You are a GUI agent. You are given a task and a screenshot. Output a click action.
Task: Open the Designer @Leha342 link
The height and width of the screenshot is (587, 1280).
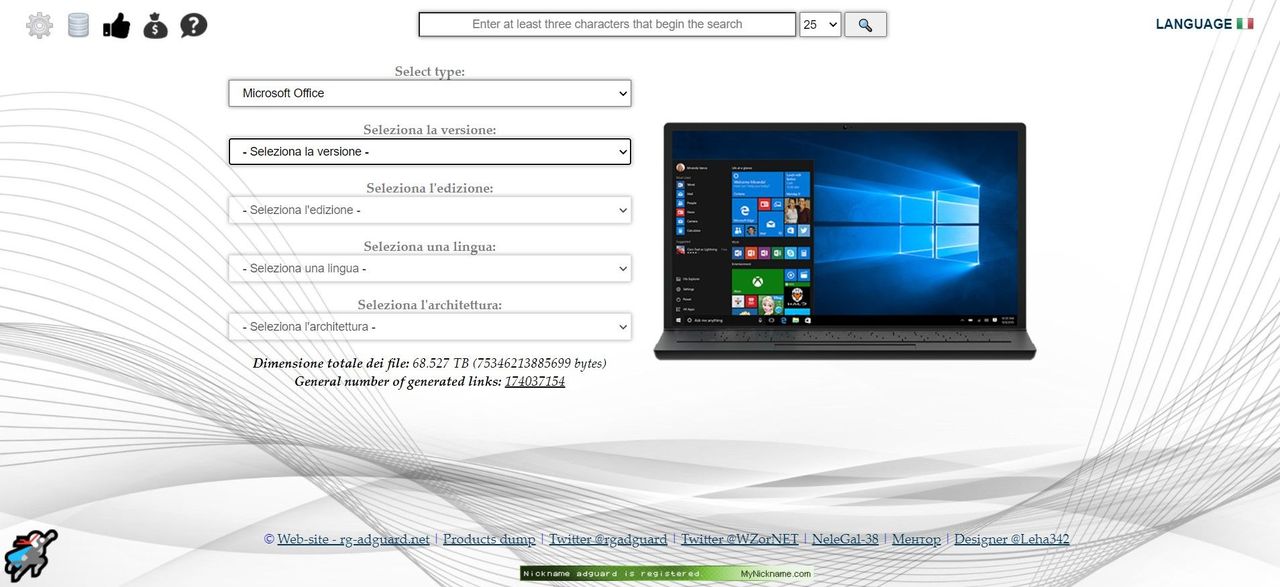pos(1012,539)
